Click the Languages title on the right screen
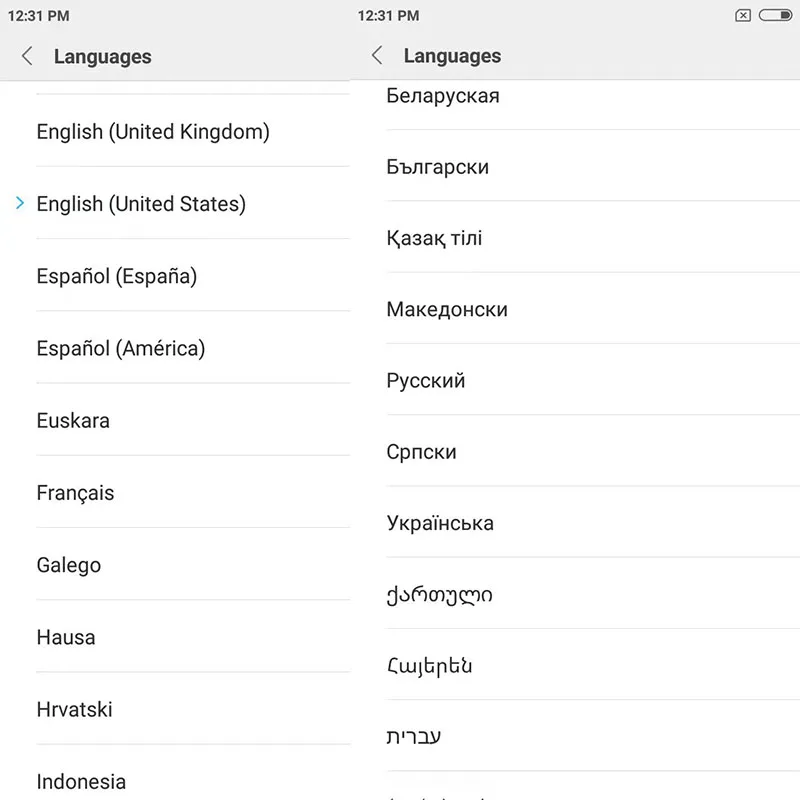The height and width of the screenshot is (800, 800). coord(451,56)
